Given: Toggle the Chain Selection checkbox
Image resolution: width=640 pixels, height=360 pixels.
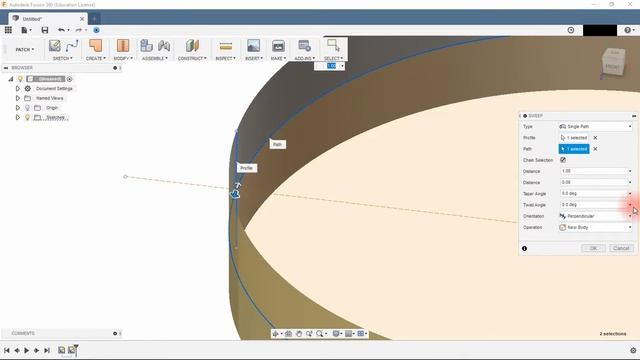Looking at the screenshot, I should pos(563,160).
